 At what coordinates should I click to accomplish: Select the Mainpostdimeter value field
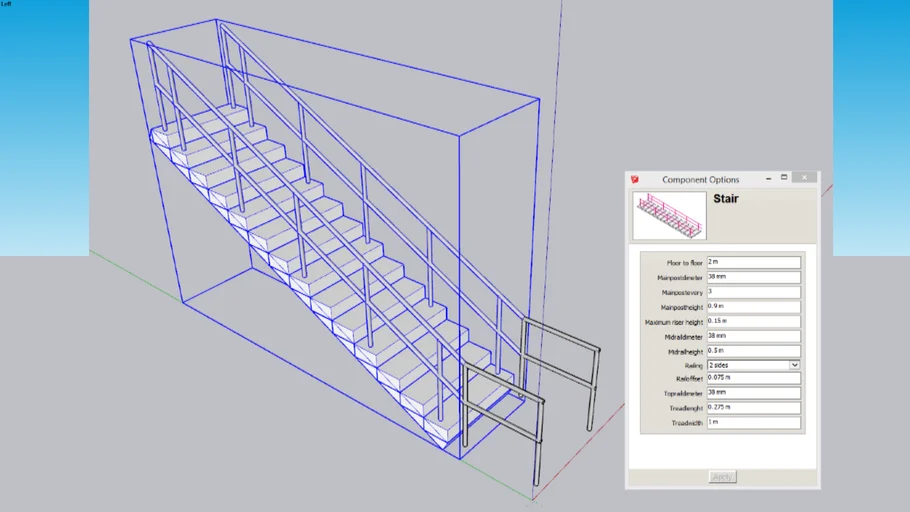pos(754,277)
